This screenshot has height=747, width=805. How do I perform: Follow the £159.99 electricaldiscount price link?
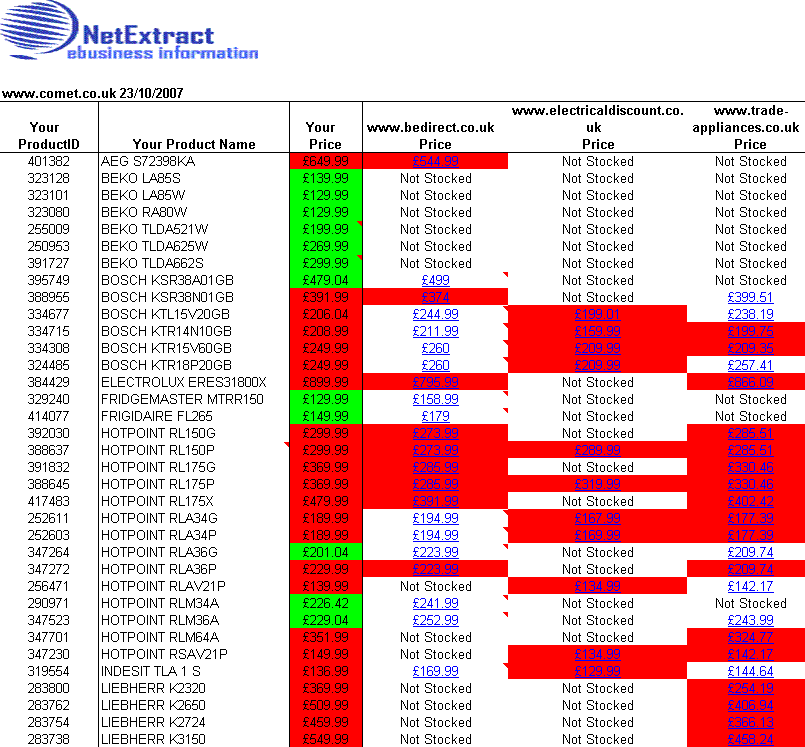click(x=598, y=331)
